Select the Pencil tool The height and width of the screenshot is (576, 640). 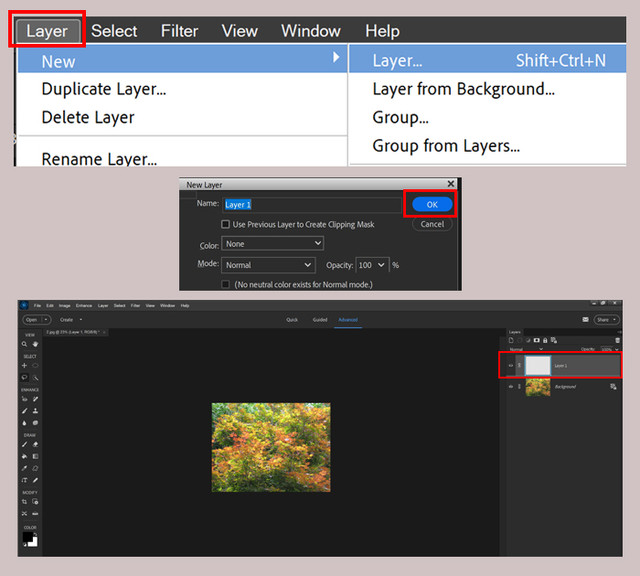coord(36,480)
